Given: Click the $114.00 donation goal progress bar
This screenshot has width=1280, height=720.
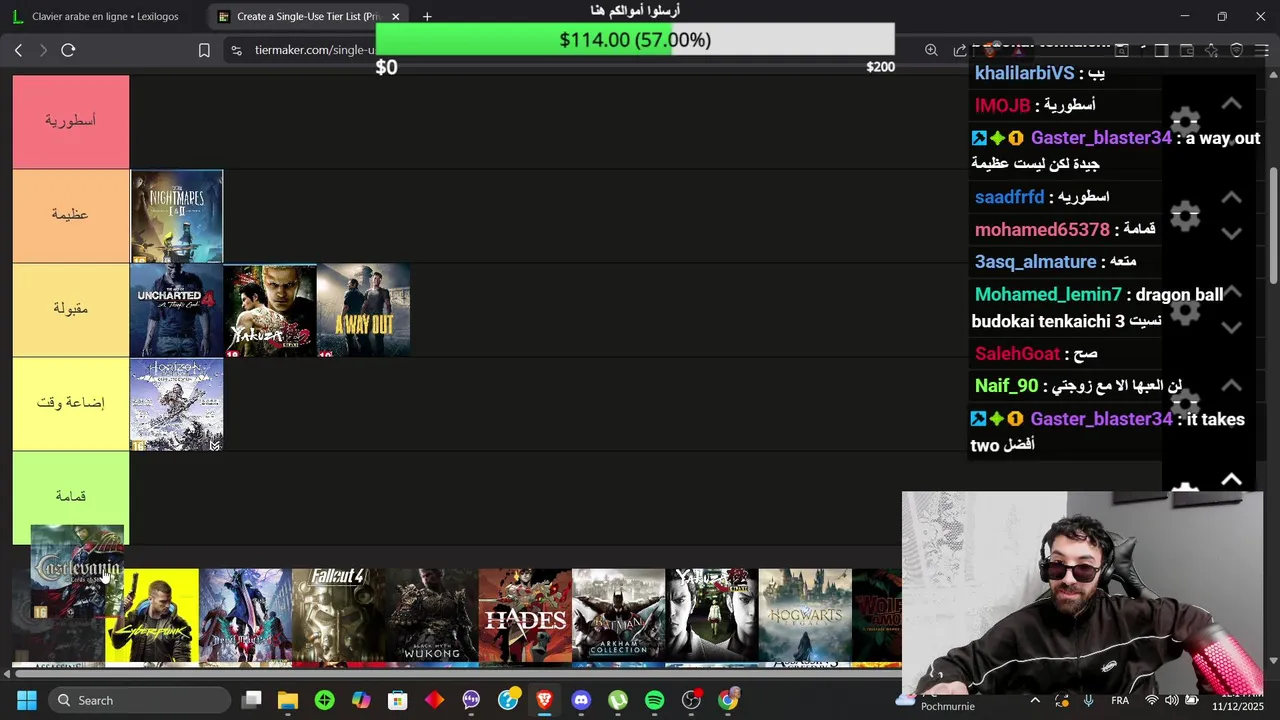Looking at the screenshot, I should click(635, 40).
